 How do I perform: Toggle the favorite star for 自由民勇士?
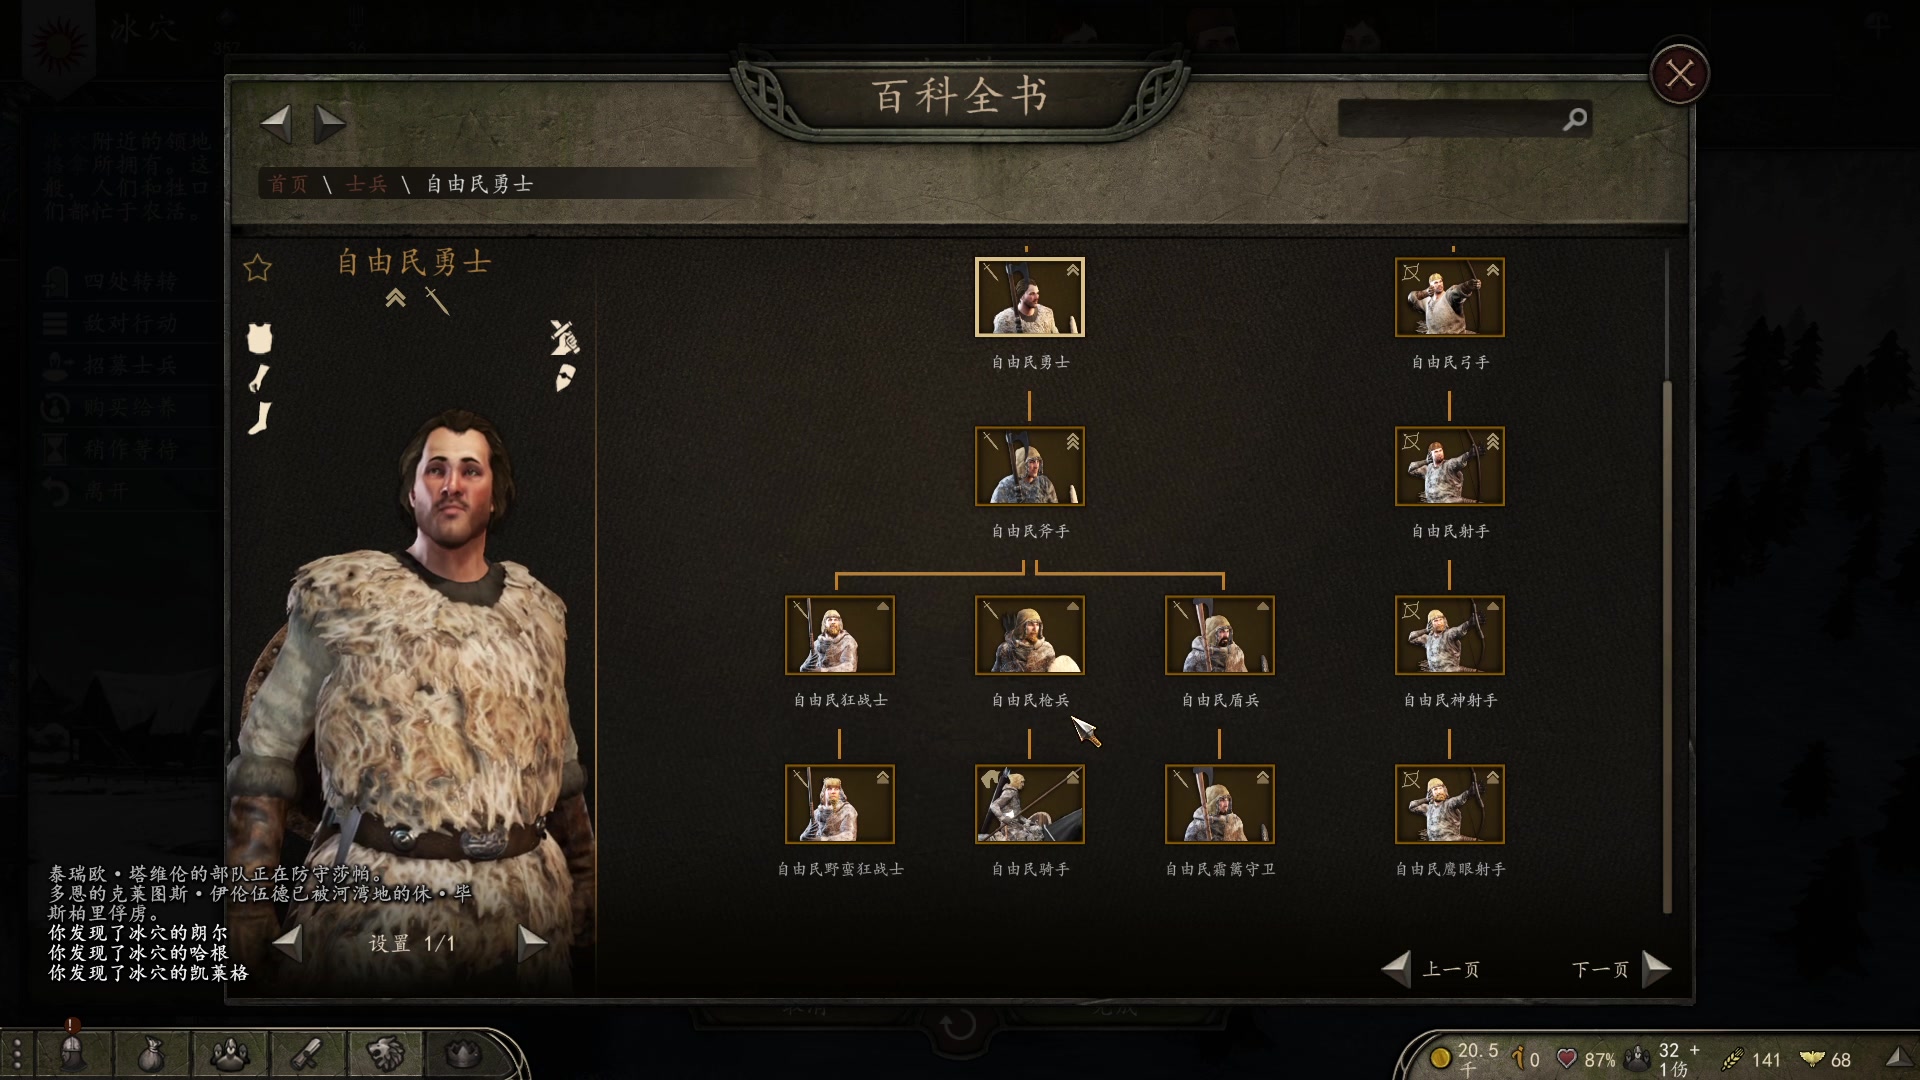(257, 268)
